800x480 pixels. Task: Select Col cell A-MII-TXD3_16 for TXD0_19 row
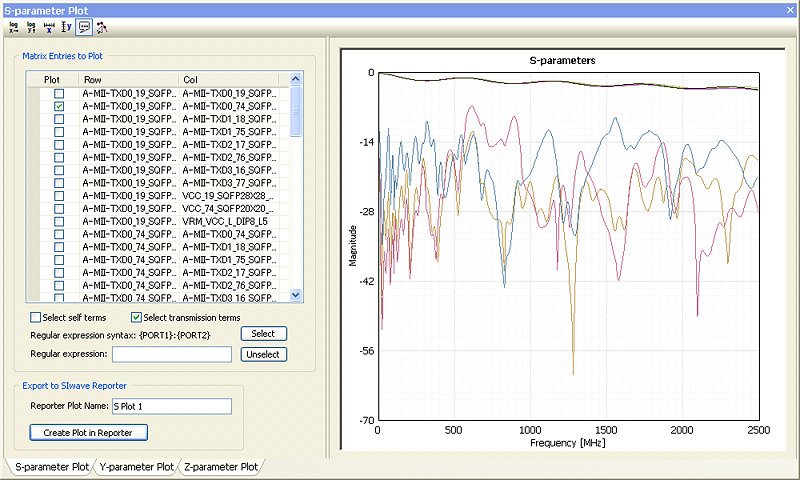tap(230, 170)
